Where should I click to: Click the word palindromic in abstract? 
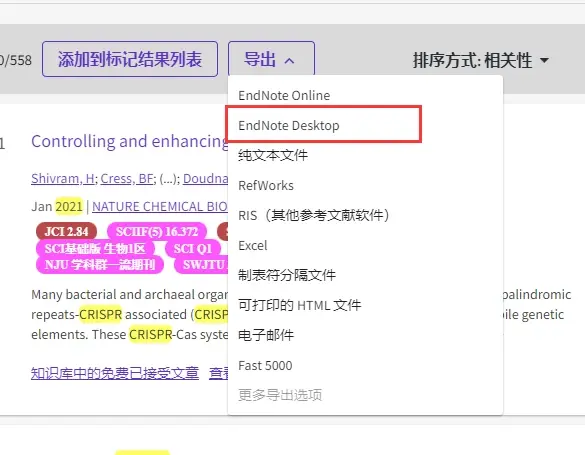coord(537,295)
